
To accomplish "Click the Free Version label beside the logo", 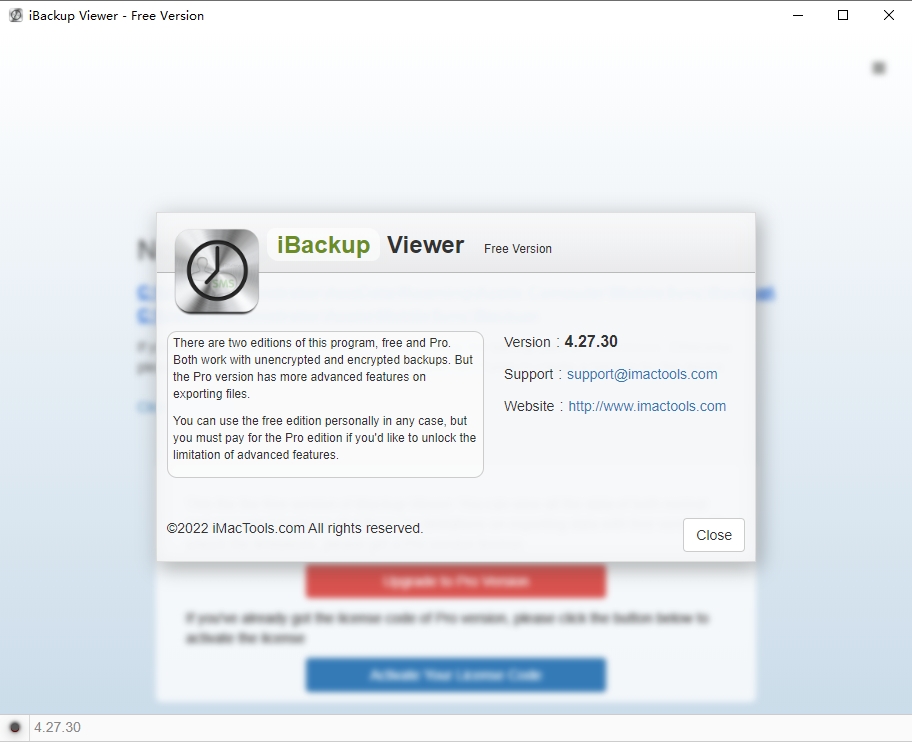I will (x=517, y=249).
